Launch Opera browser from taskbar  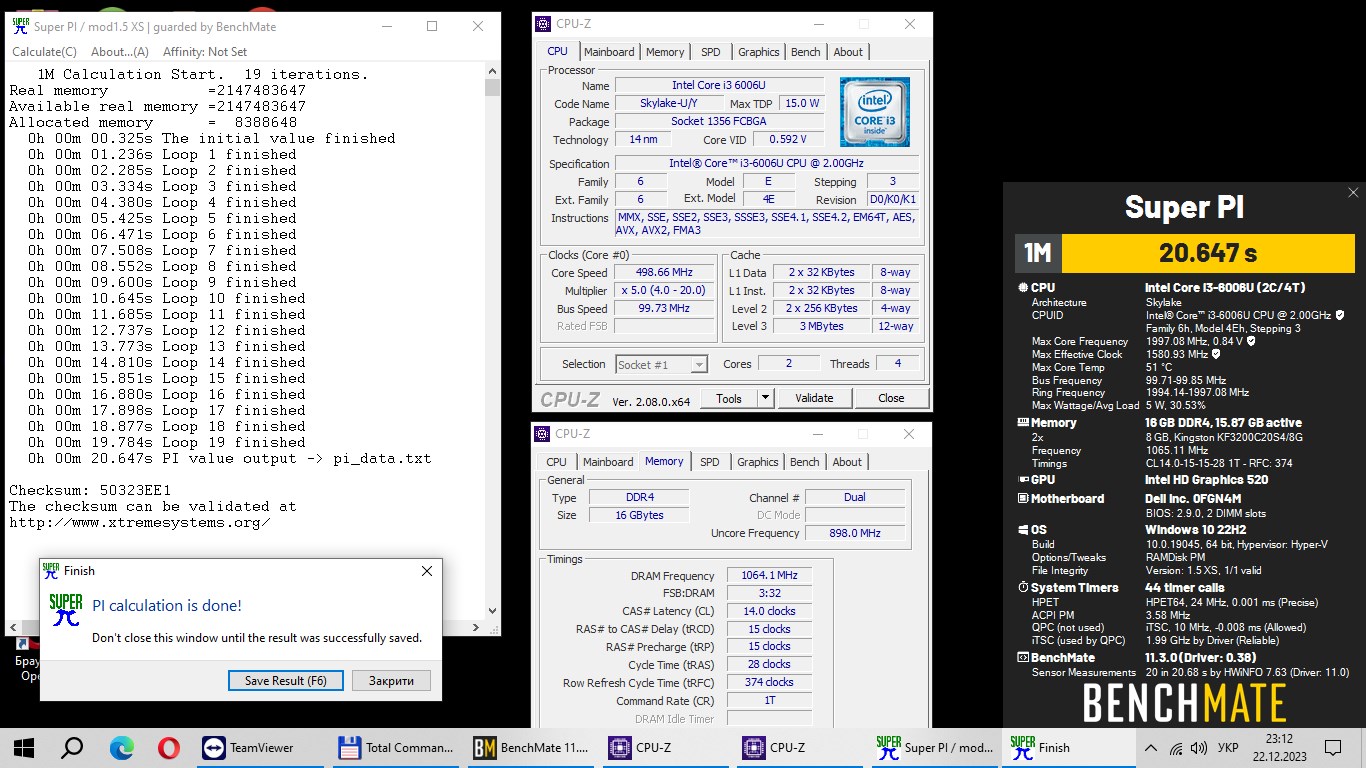click(168, 747)
